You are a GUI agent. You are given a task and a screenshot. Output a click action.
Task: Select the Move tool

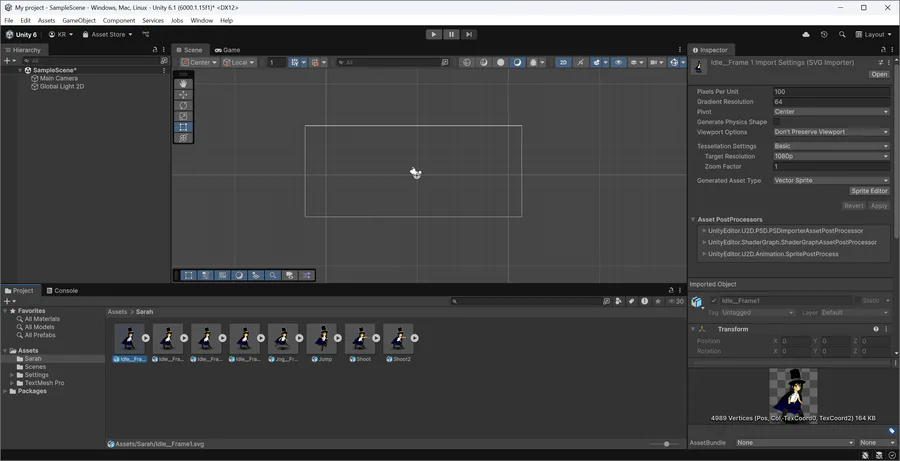point(184,95)
